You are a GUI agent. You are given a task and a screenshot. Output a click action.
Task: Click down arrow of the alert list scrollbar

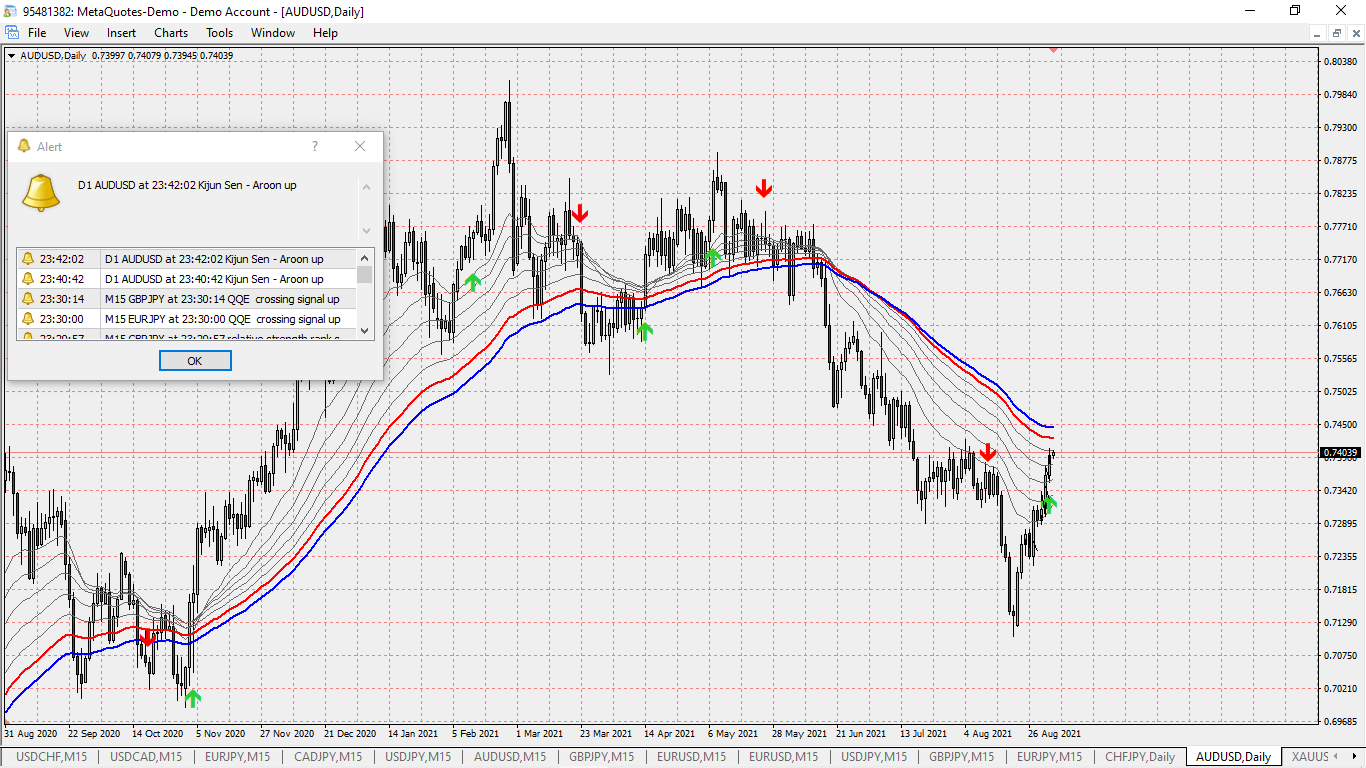click(364, 330)
